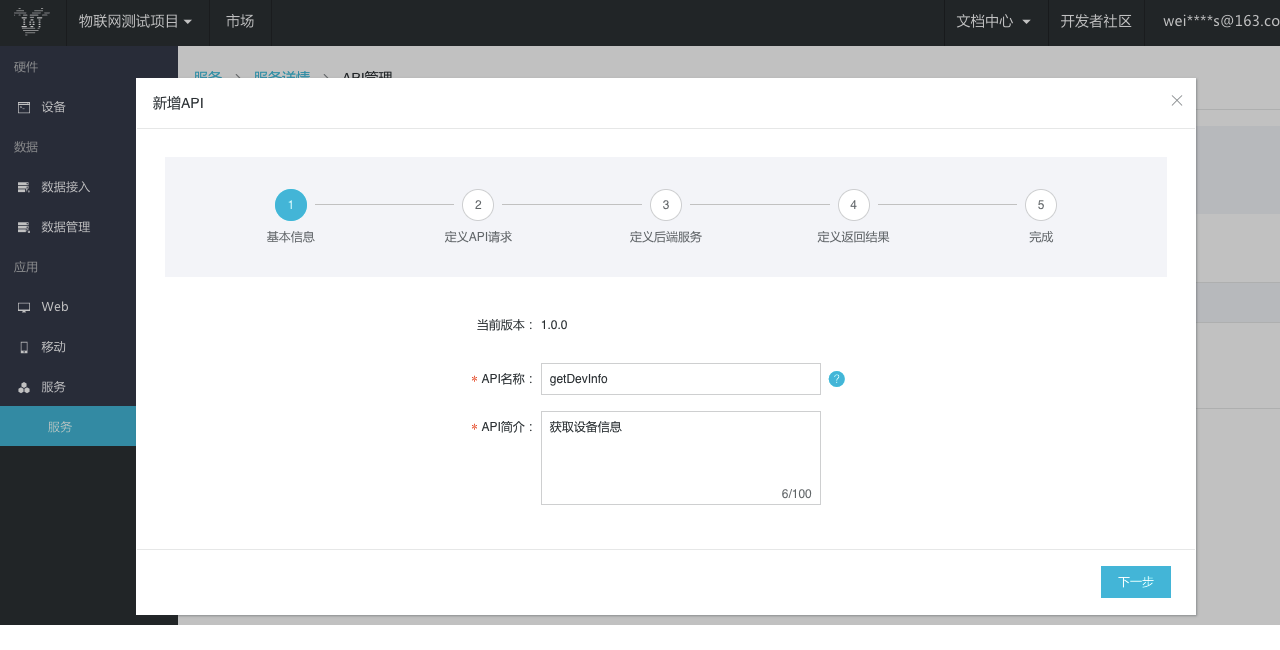
Task: Click the 完成 step label
Action: tap(1041, 237)
